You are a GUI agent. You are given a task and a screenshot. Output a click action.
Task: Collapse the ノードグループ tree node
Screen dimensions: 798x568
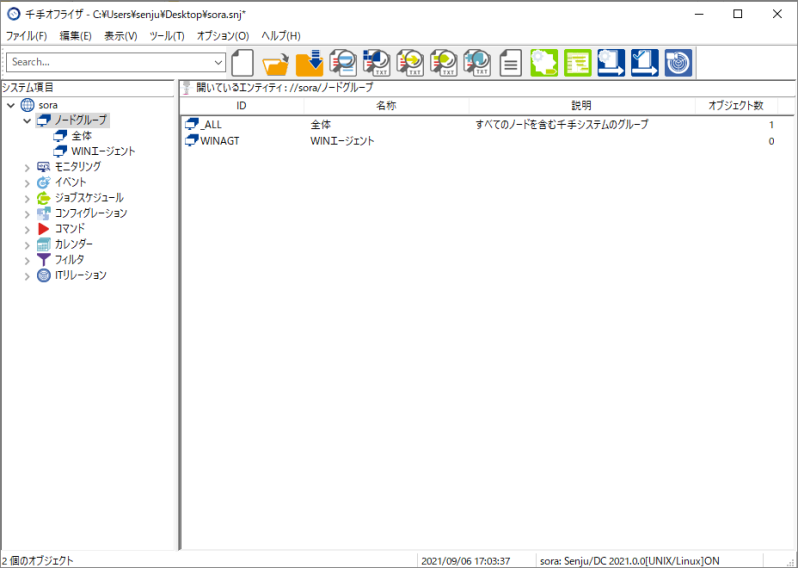27,121
